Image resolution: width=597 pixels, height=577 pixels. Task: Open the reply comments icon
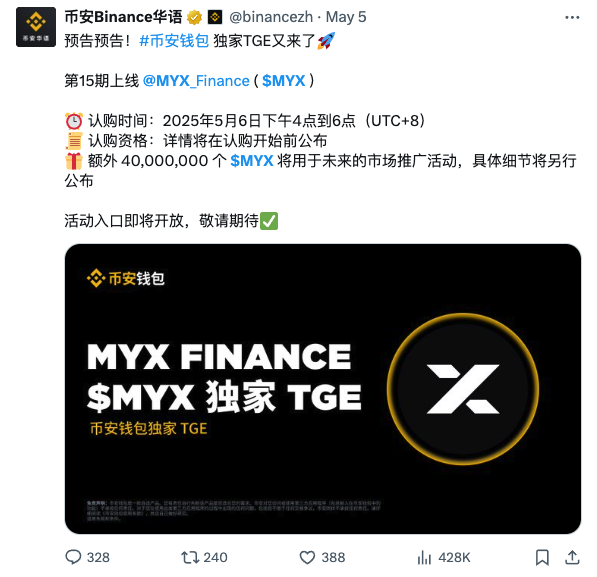tap(73, 557)
